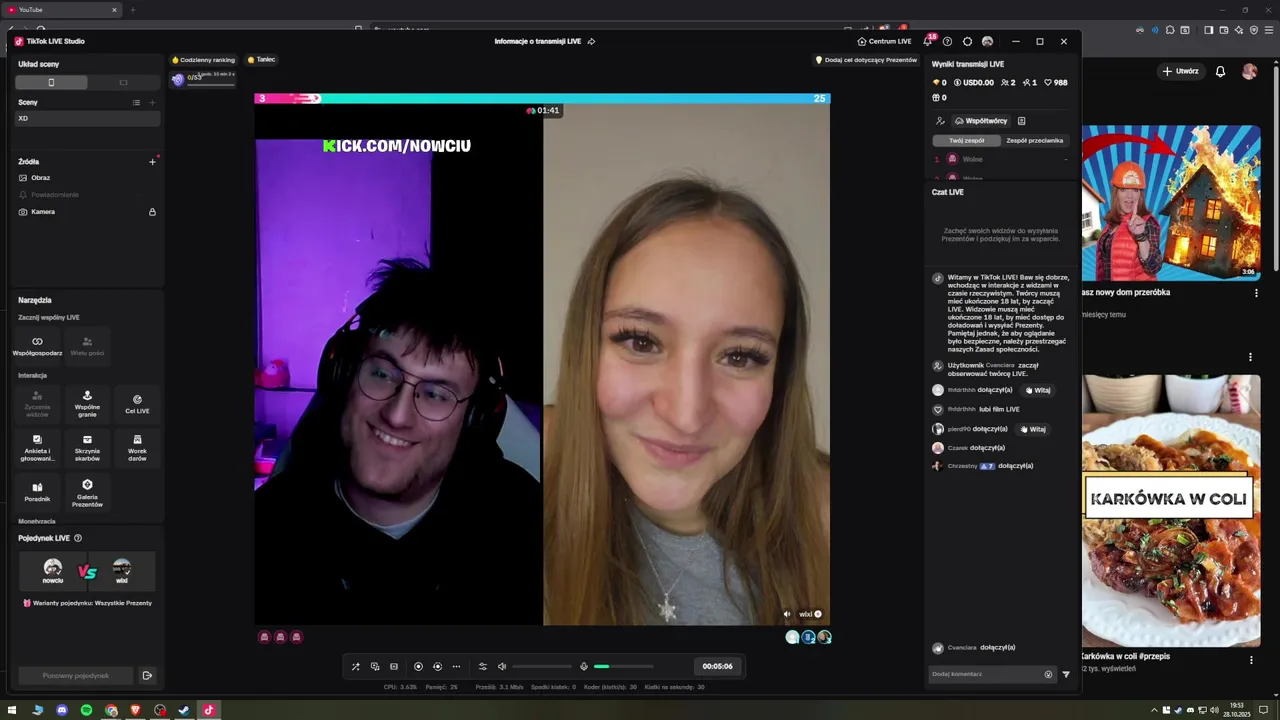1280x720 pixels.
Task: Select the XD scene
Action: tap(88, 118)
